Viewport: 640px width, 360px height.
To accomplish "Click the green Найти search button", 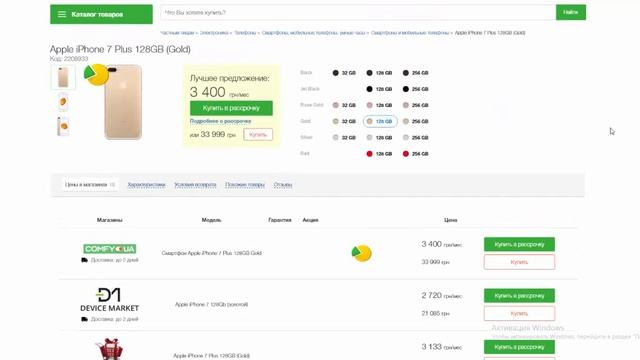I will click(x=571, y=12).
